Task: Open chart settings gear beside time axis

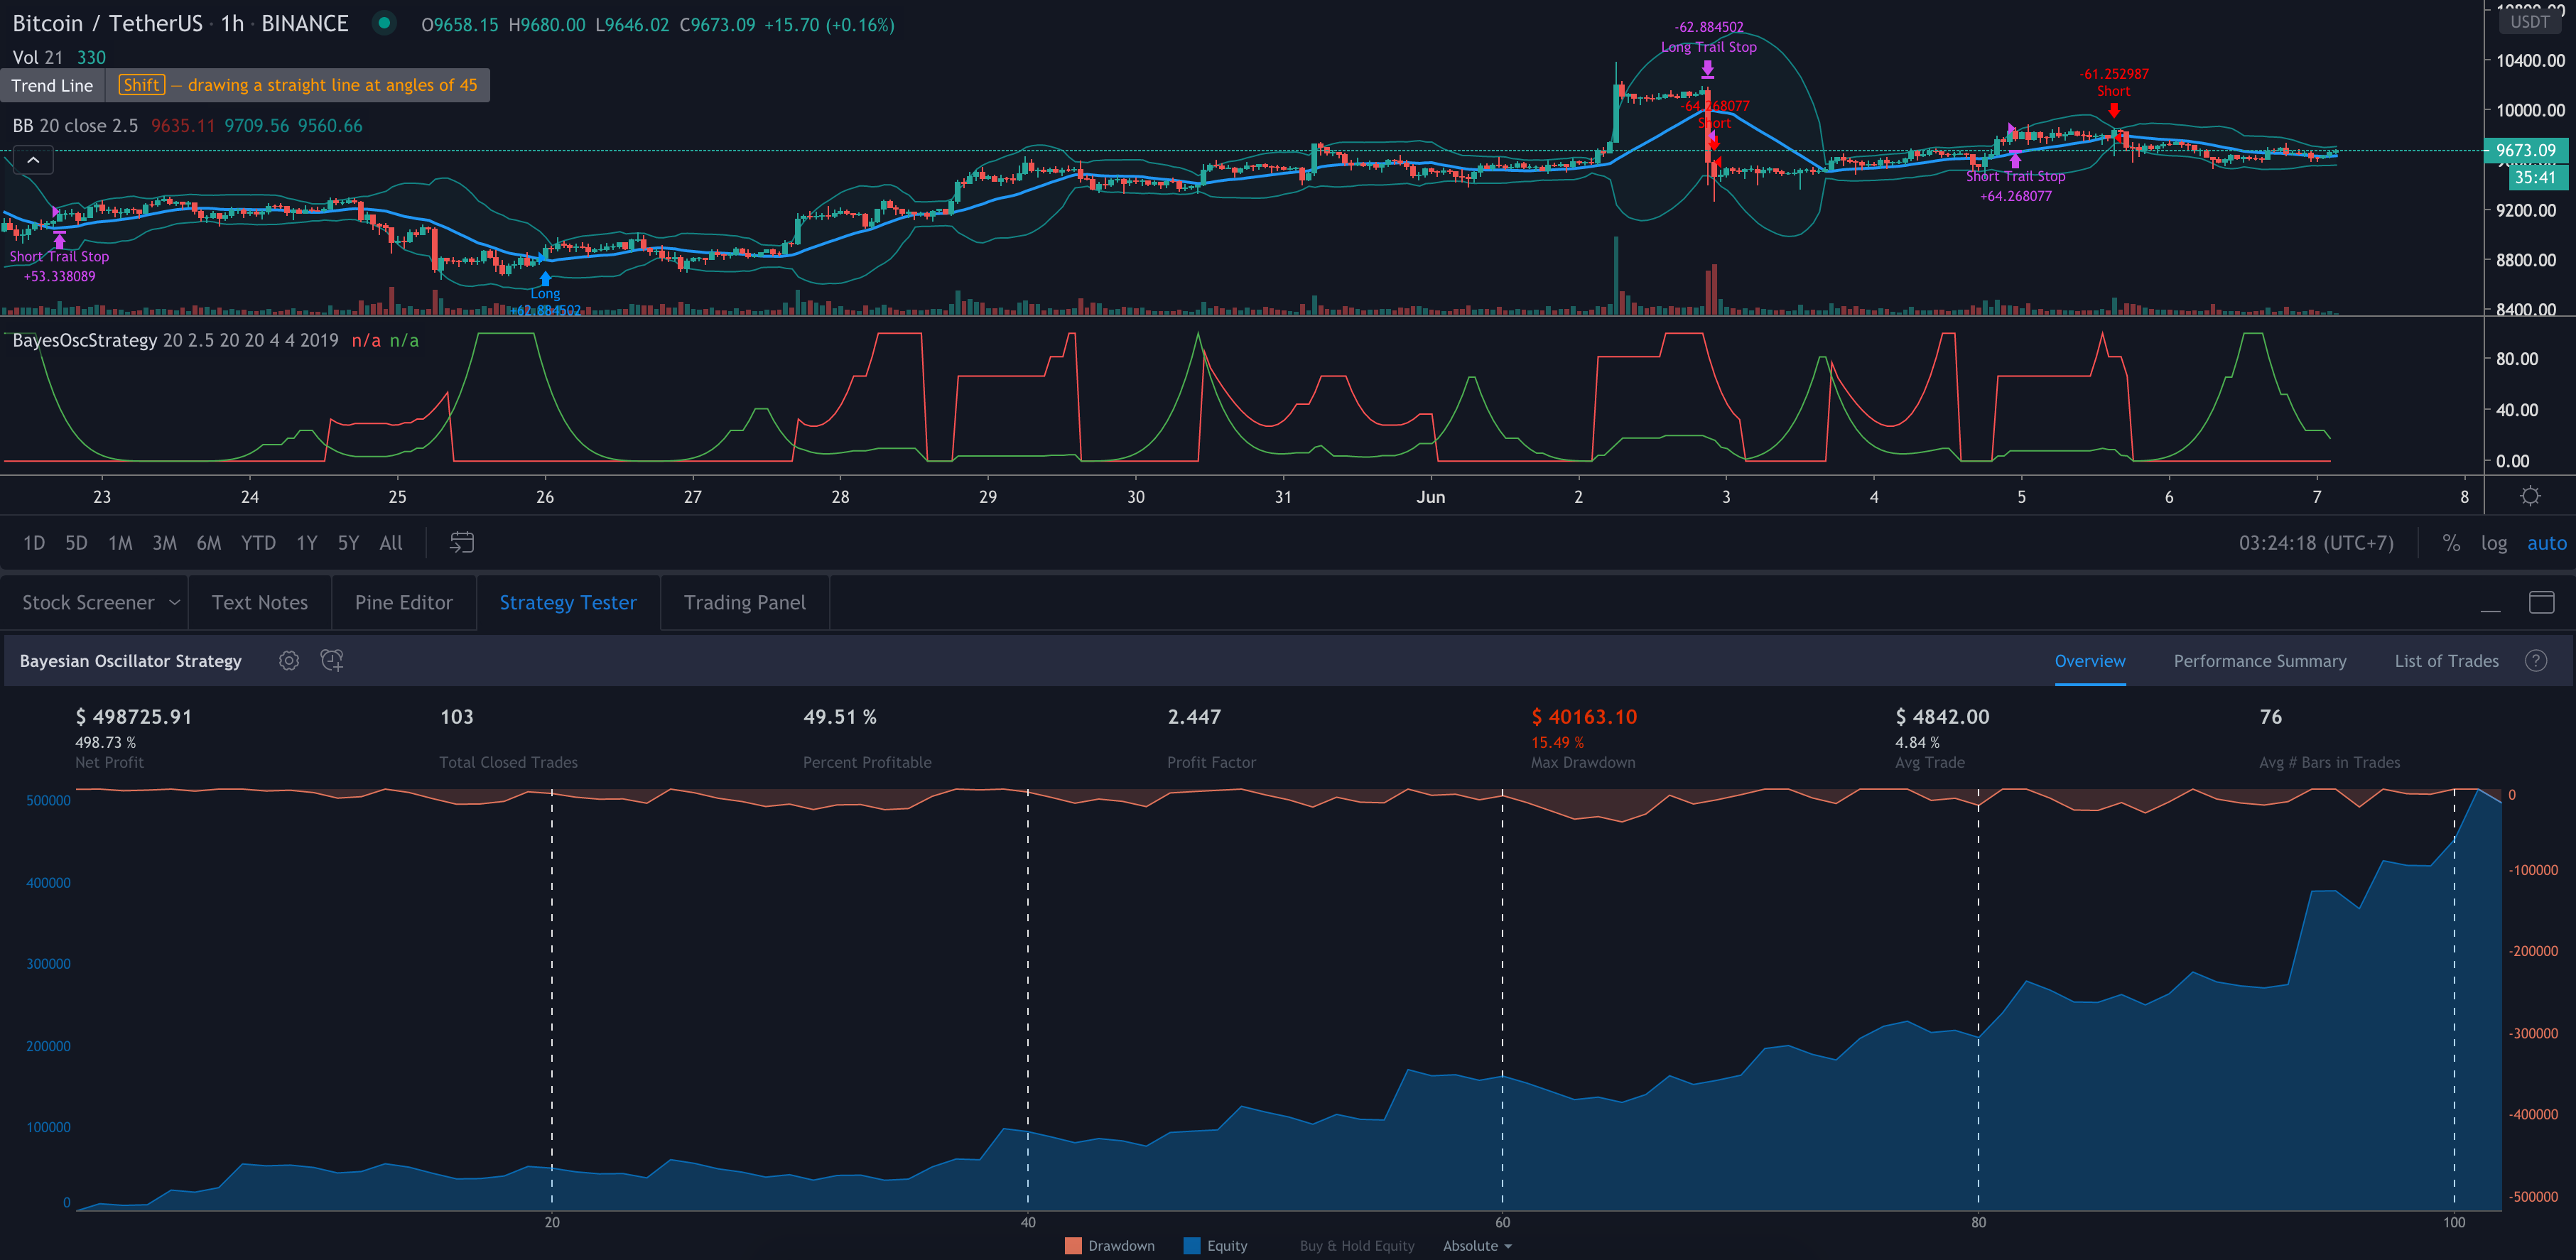Action: click(2530, 497)
